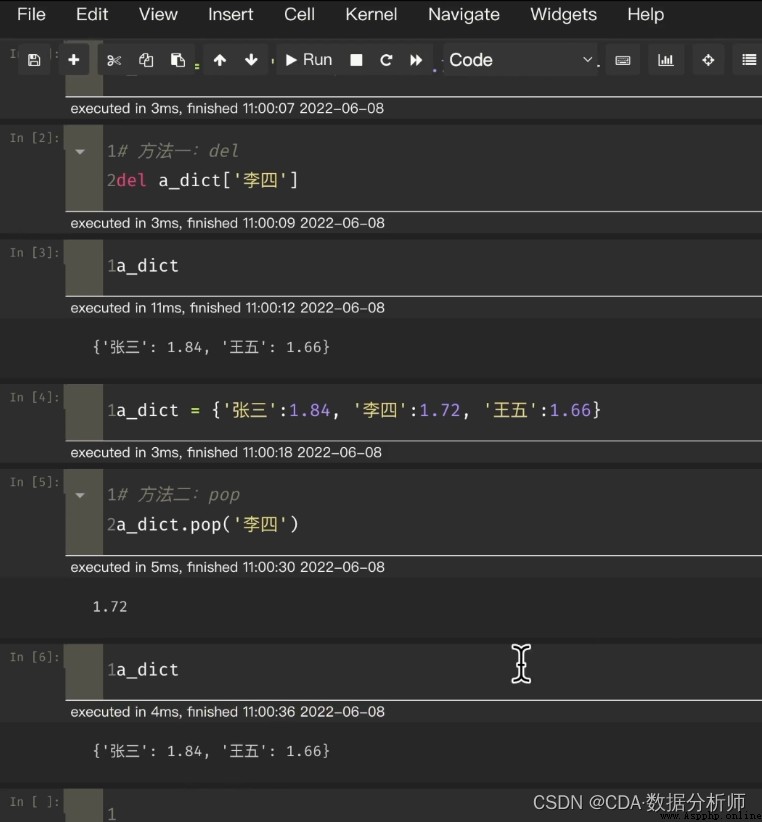Insert a new cell with the plus icon
Viewport: 762px width, 822px height.
point(74,60)
